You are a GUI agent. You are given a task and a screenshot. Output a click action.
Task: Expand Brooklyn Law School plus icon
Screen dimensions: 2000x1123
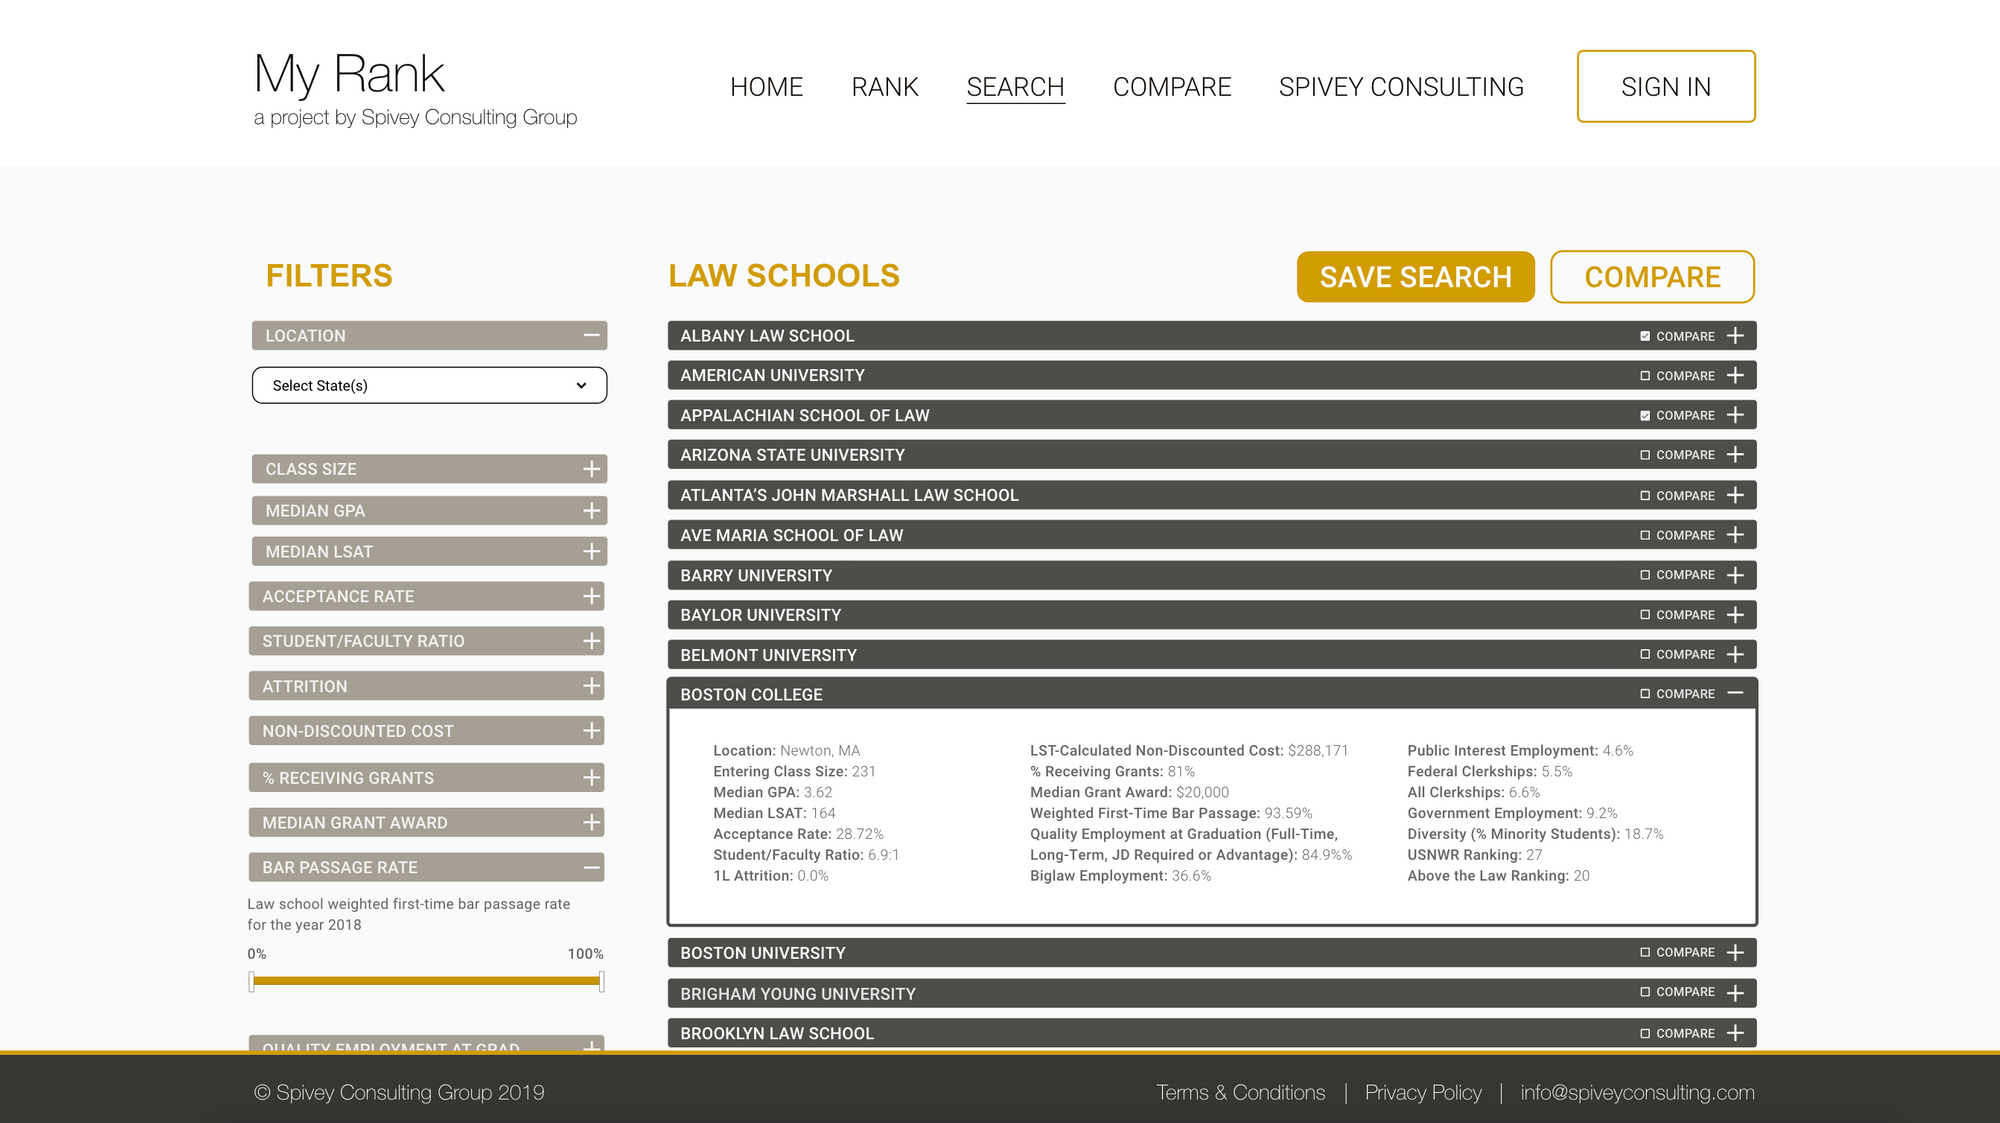coord(1735,1033)
